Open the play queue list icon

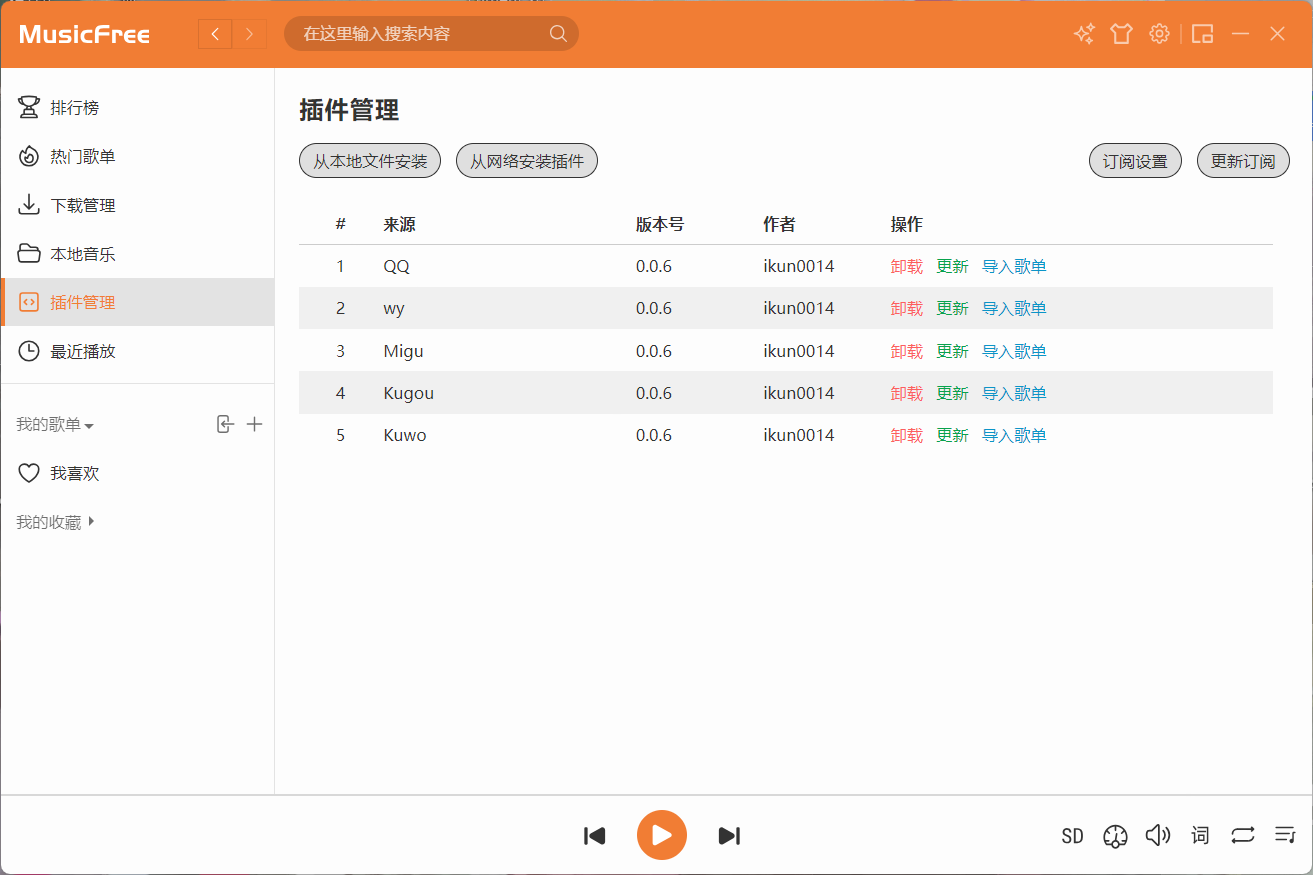(x=1285, y=835)
